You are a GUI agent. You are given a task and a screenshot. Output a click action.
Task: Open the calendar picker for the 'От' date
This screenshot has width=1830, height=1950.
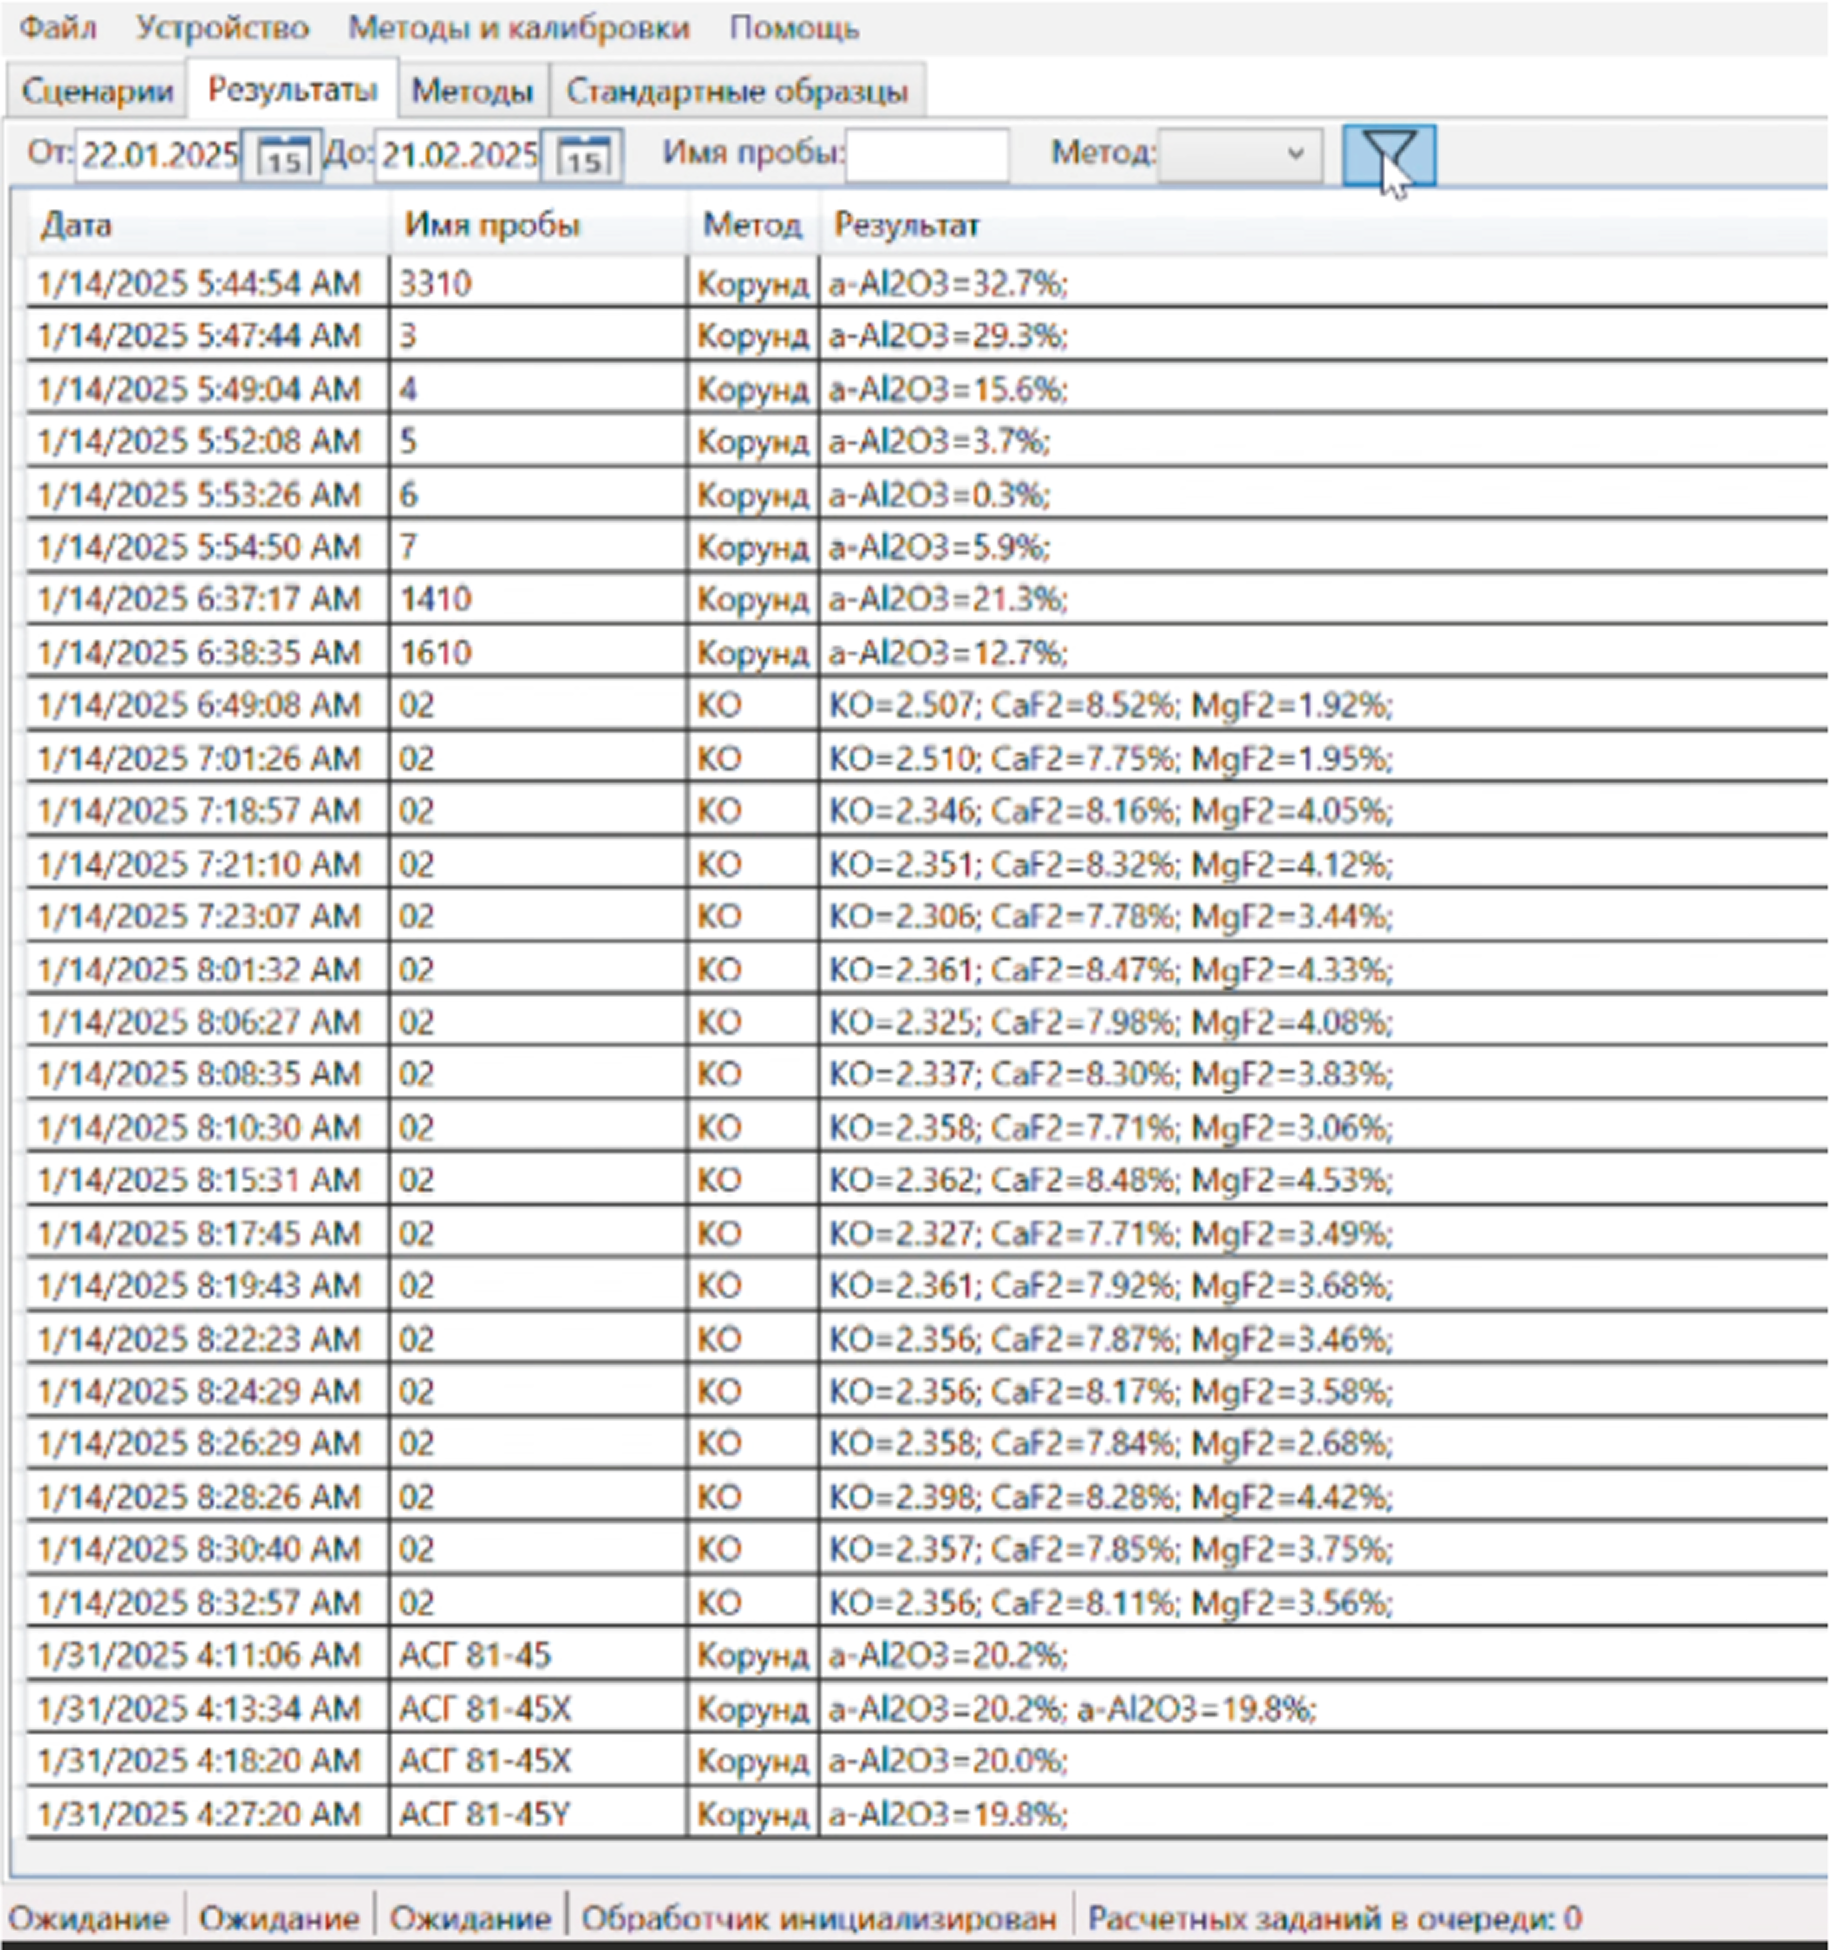pos(282,156)
